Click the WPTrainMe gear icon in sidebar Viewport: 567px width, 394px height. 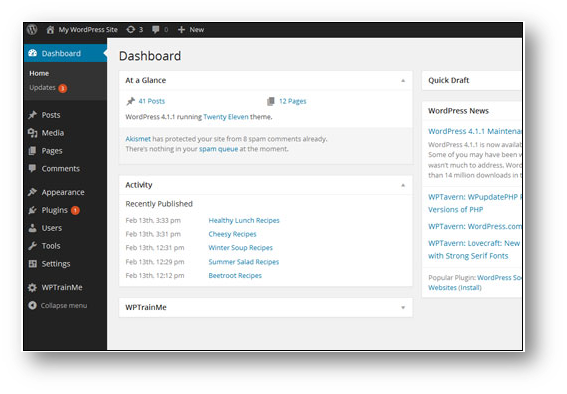tap(33, 287)
